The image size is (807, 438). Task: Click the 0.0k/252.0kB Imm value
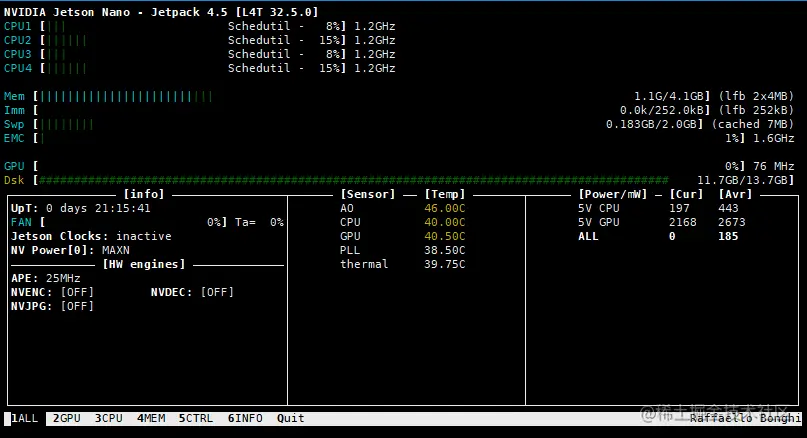pyautogui.click(x=661, y=110)
